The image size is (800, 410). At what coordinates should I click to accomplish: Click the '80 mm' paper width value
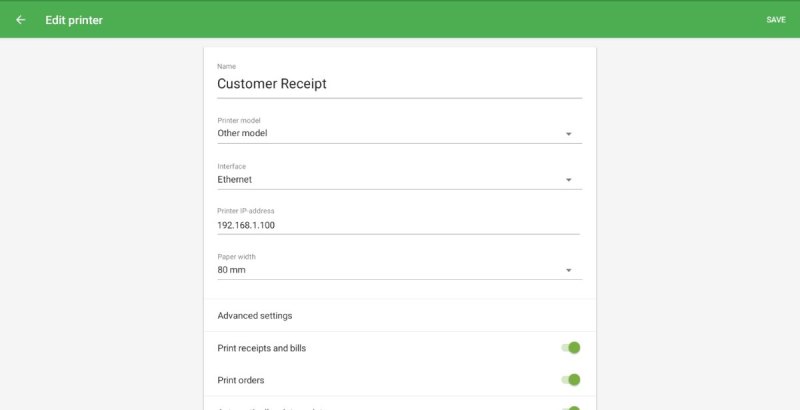click(x=232, y=270)
